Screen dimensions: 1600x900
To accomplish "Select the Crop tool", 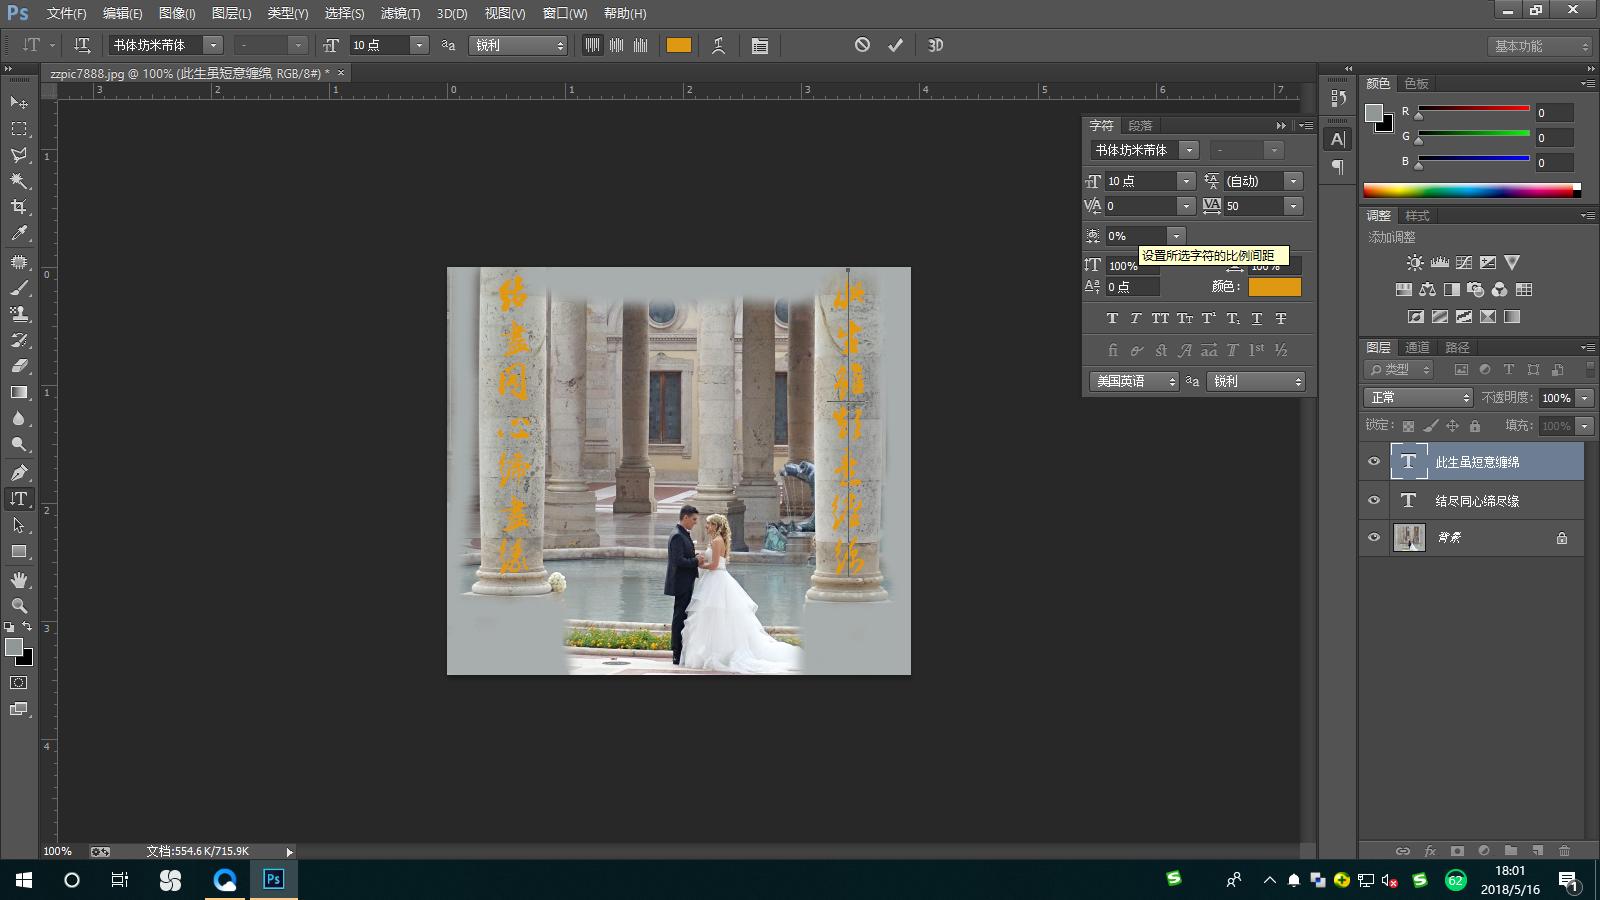I will [19, 207].
